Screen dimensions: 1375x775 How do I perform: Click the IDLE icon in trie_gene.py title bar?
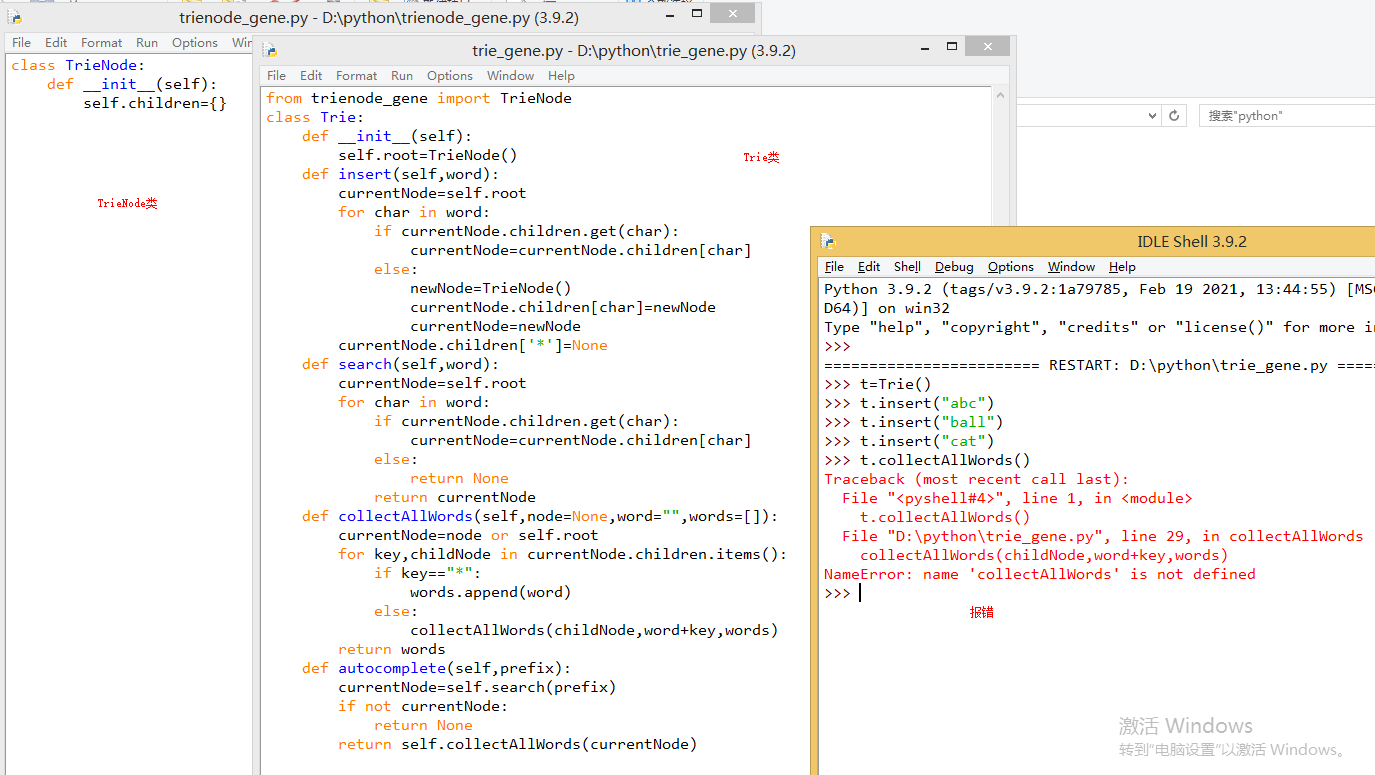coord(269,50)
